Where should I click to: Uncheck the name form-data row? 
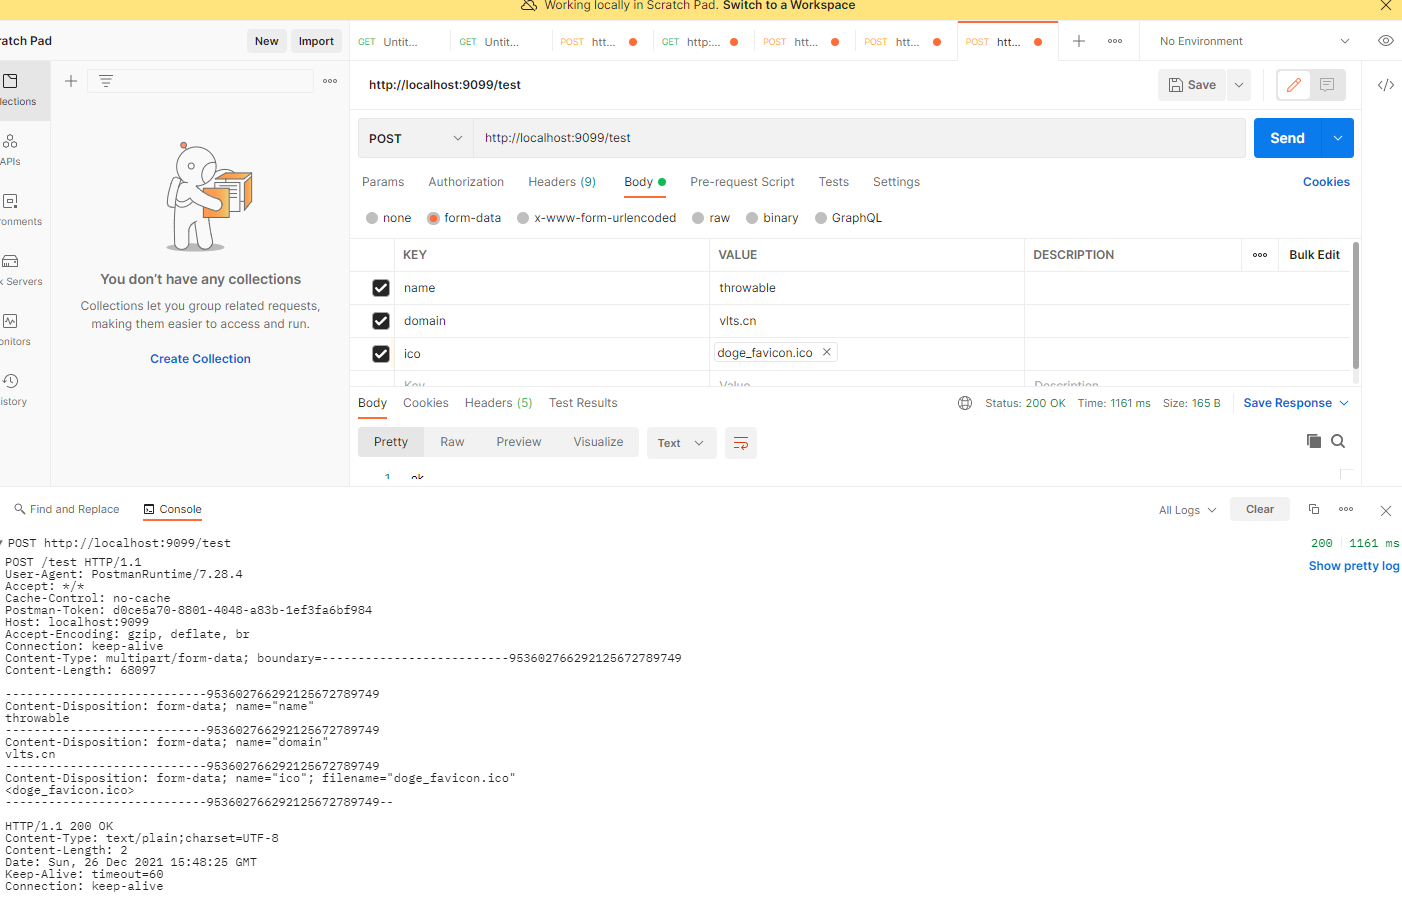pyautogui.click(x=381, y=287)
